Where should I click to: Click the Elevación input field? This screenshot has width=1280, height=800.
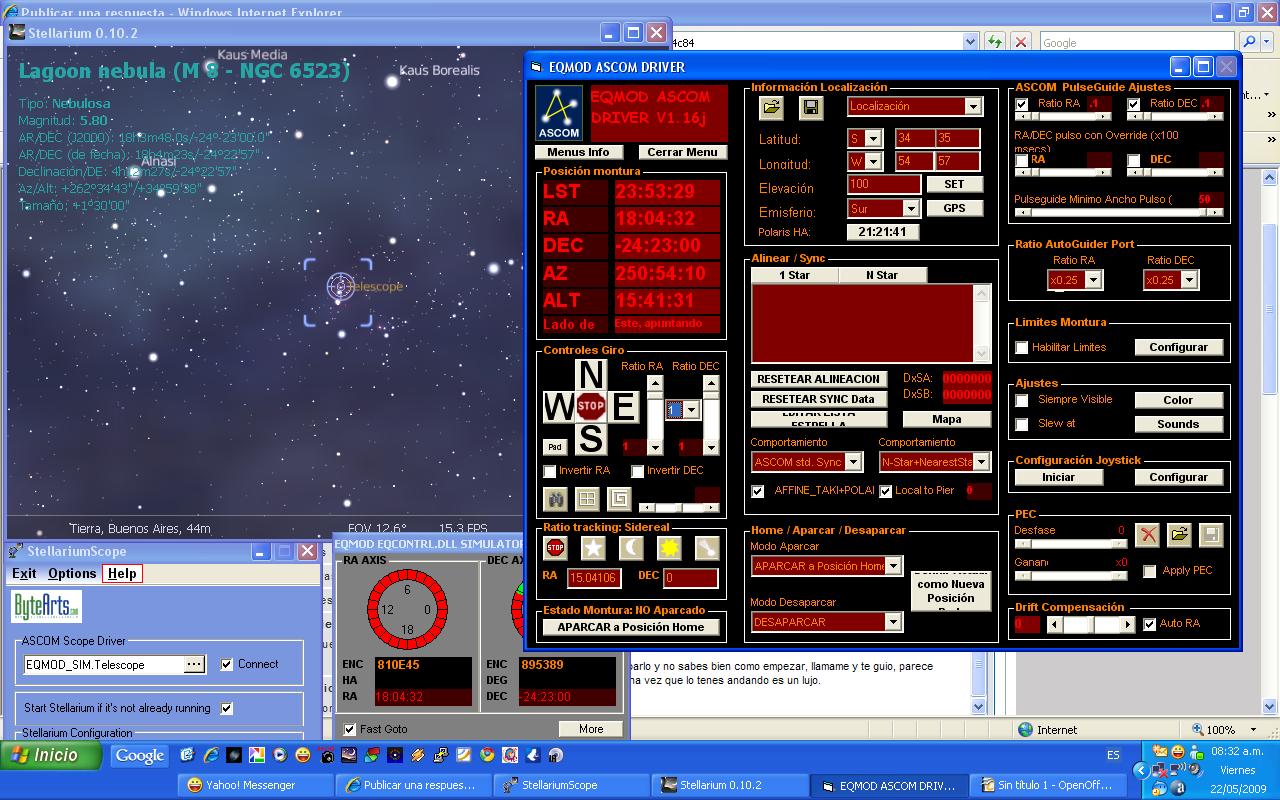883,184
